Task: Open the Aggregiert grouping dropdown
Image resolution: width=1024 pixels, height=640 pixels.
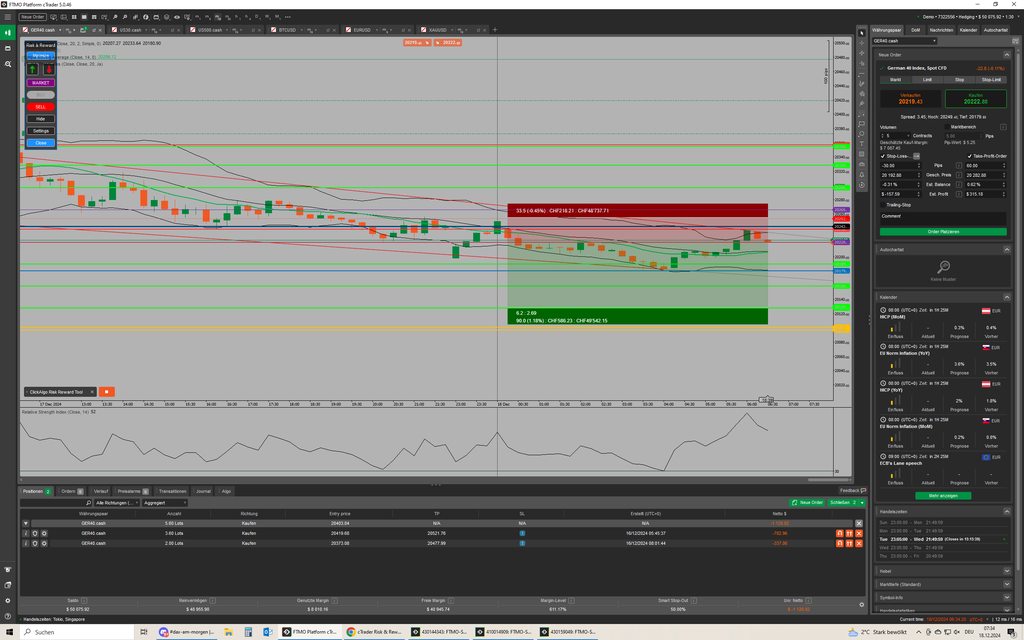Action: pos(165,503)
